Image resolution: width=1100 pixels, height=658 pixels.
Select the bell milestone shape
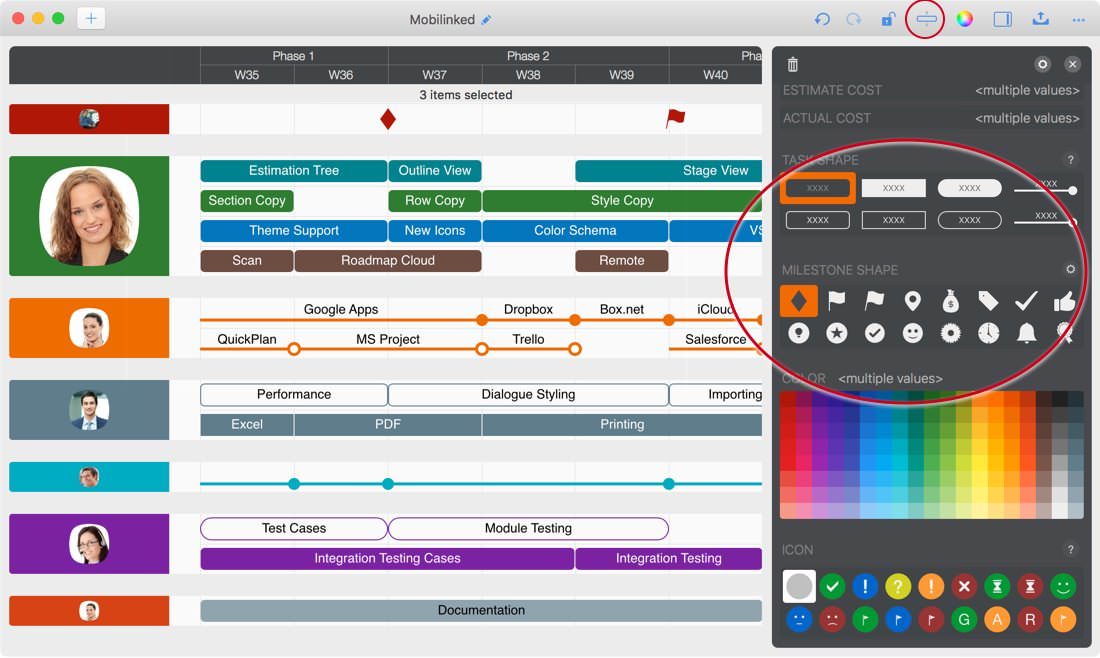tap(1026, 333)
